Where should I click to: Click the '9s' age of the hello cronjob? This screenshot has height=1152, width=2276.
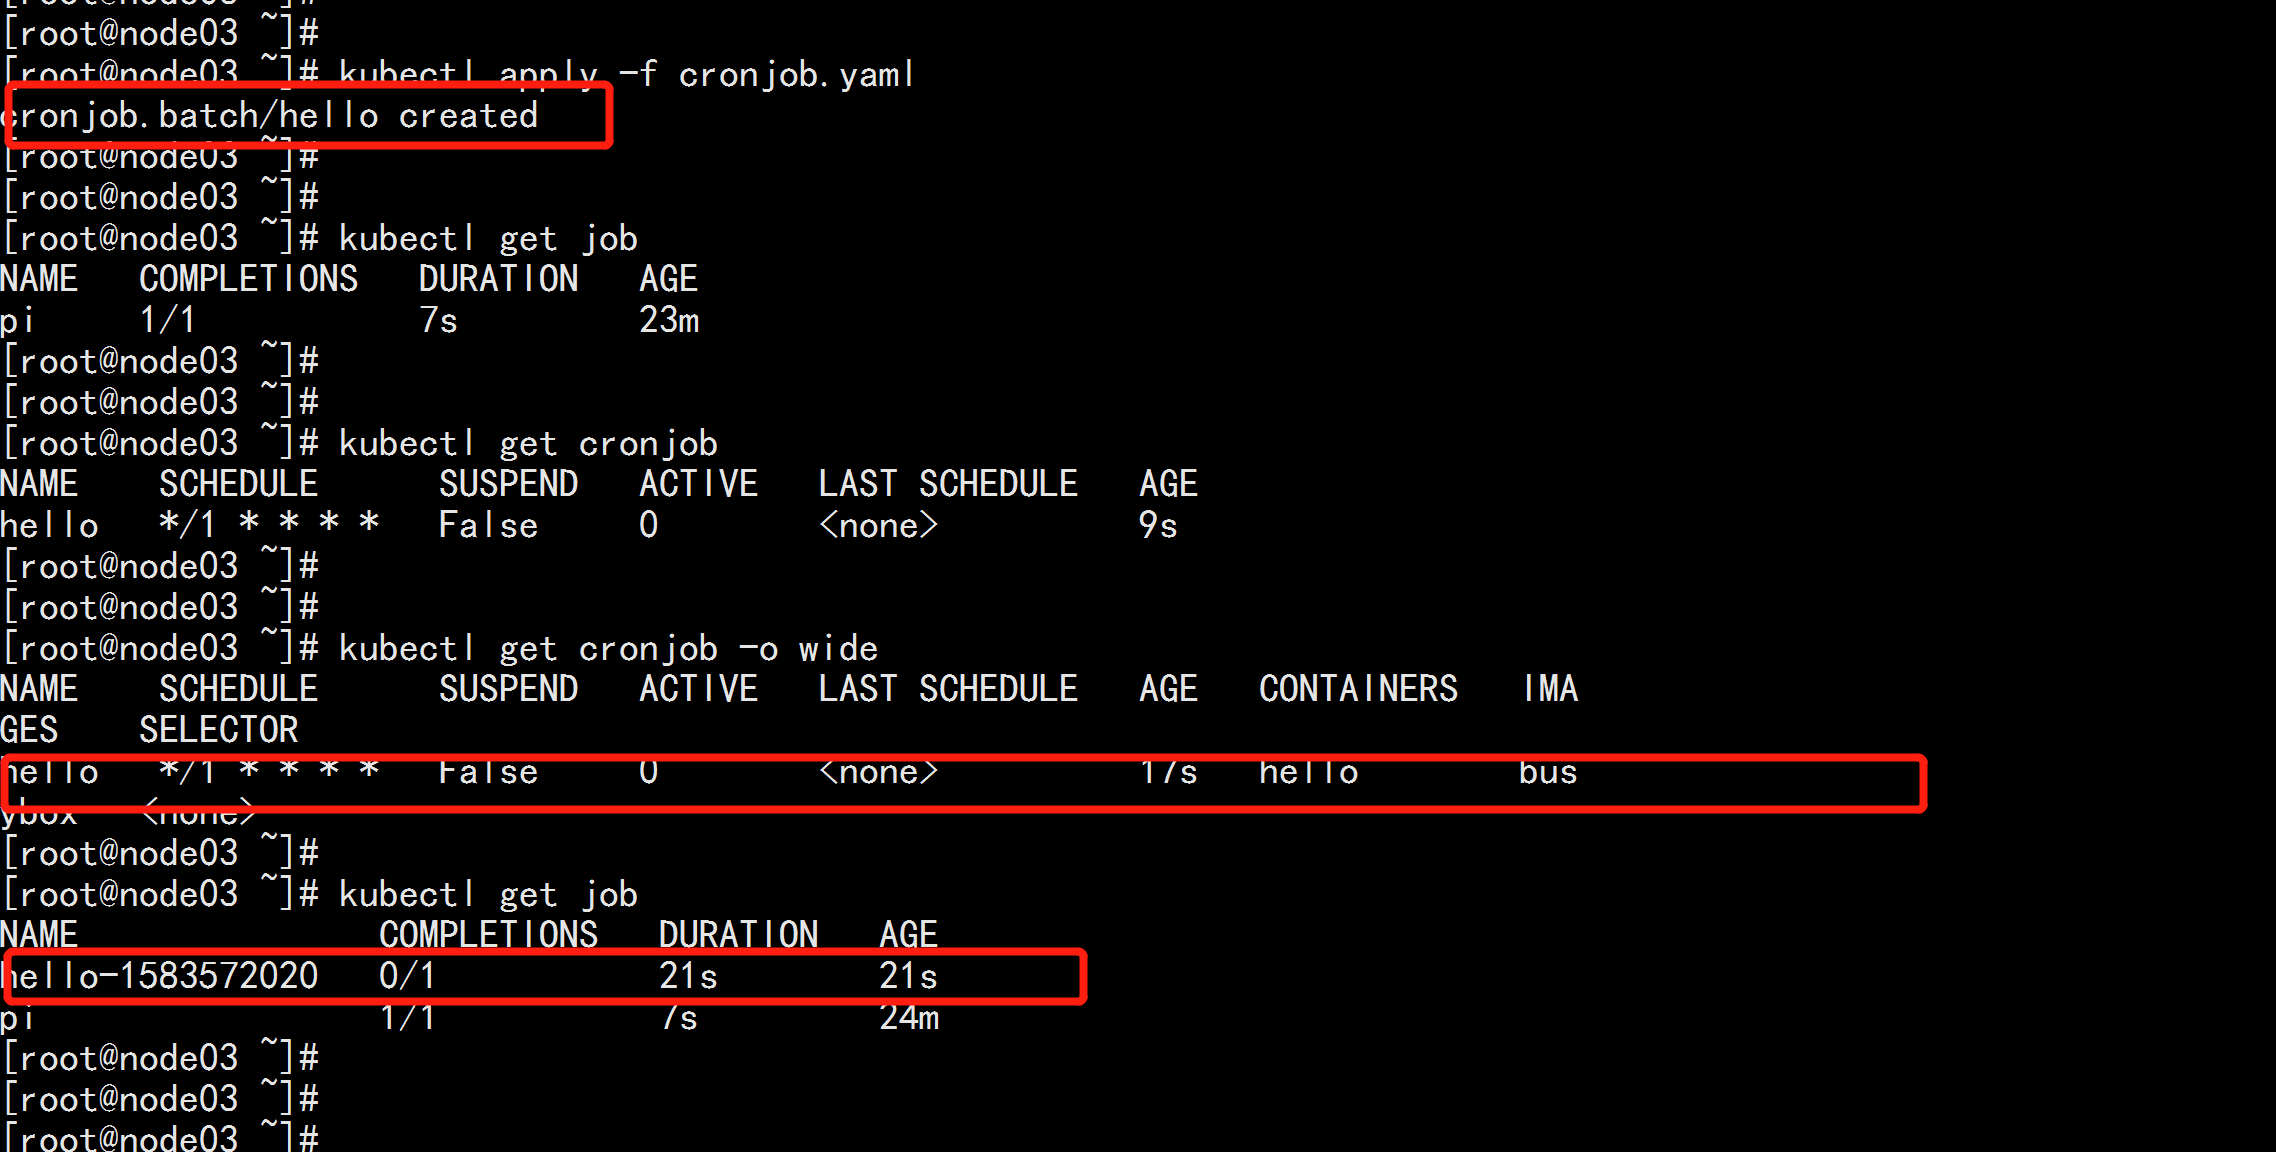point(1158,525)
